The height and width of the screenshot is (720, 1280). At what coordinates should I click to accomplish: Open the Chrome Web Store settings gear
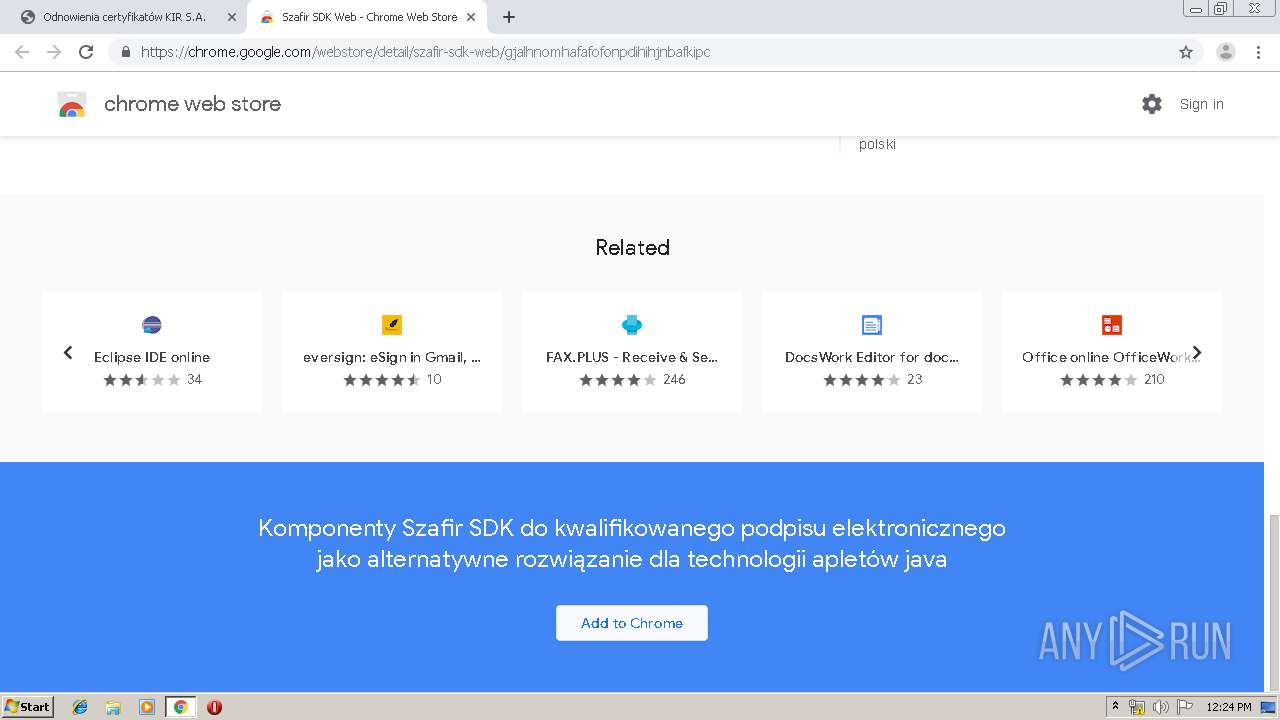[x=1152, y=104]
